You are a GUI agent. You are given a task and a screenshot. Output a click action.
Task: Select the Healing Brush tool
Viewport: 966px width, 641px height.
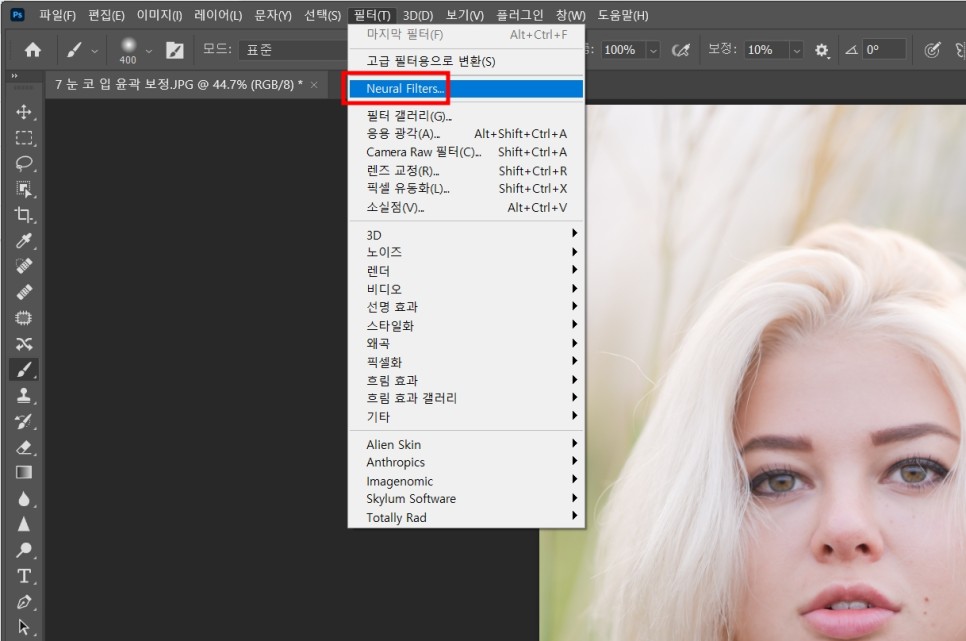[24, 292]
